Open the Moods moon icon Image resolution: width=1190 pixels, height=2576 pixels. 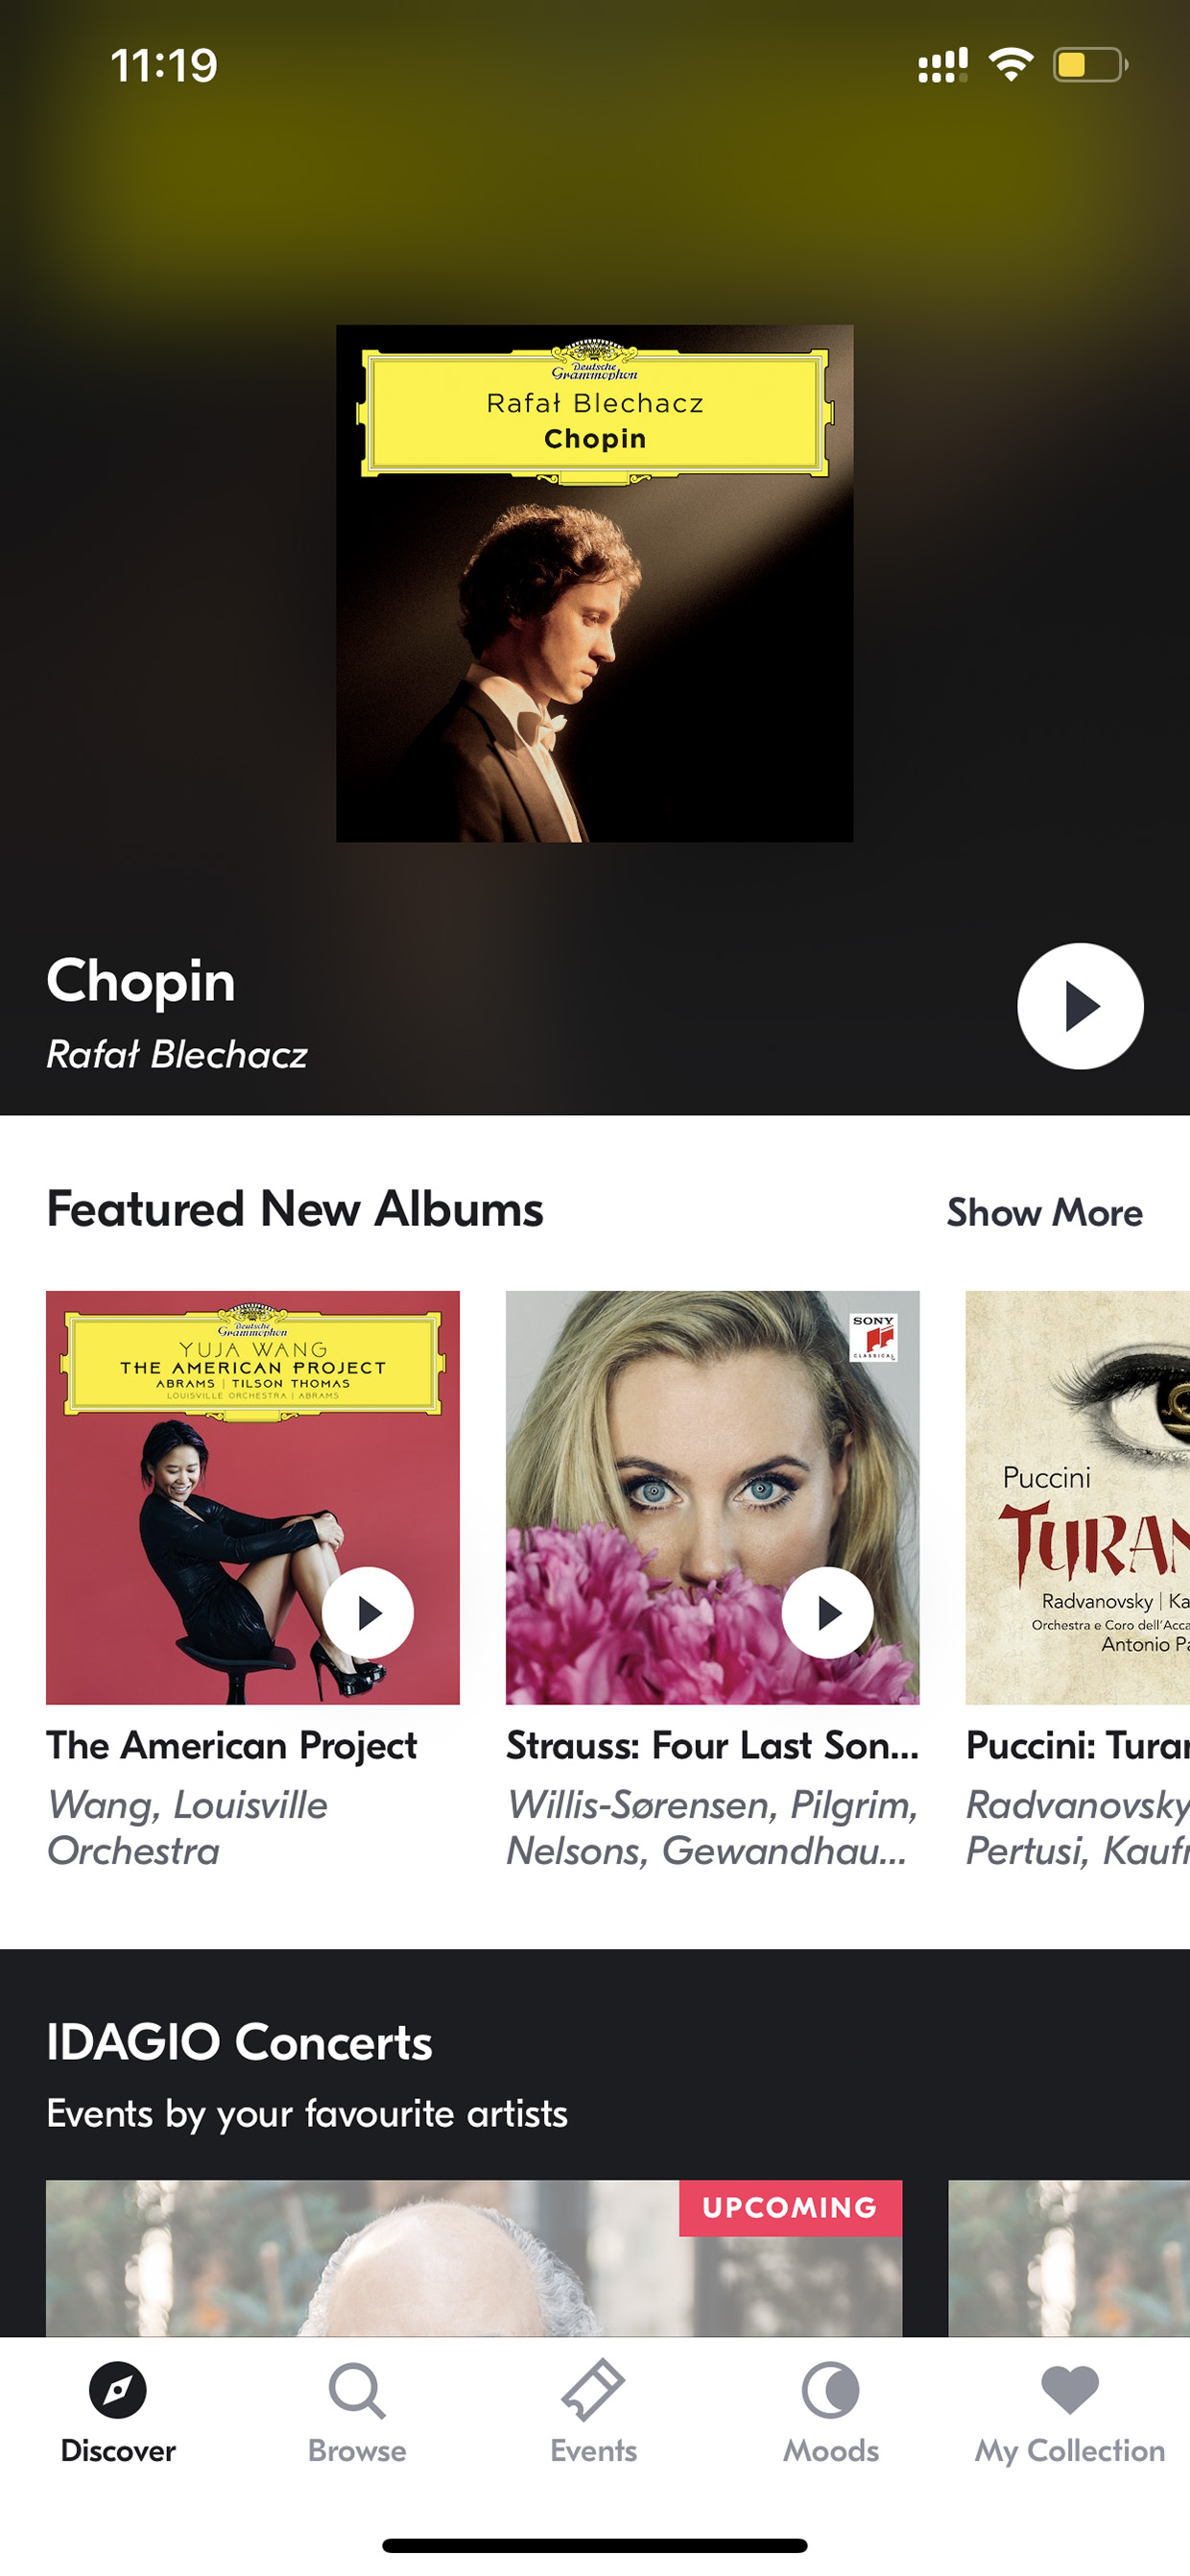[x=830, y=2391]
